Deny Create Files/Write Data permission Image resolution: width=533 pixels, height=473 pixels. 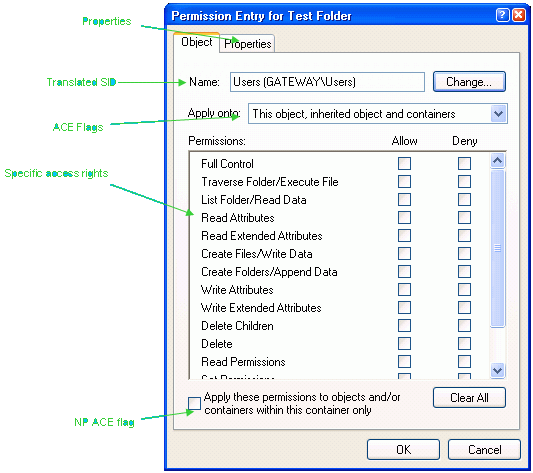[464, 253]
